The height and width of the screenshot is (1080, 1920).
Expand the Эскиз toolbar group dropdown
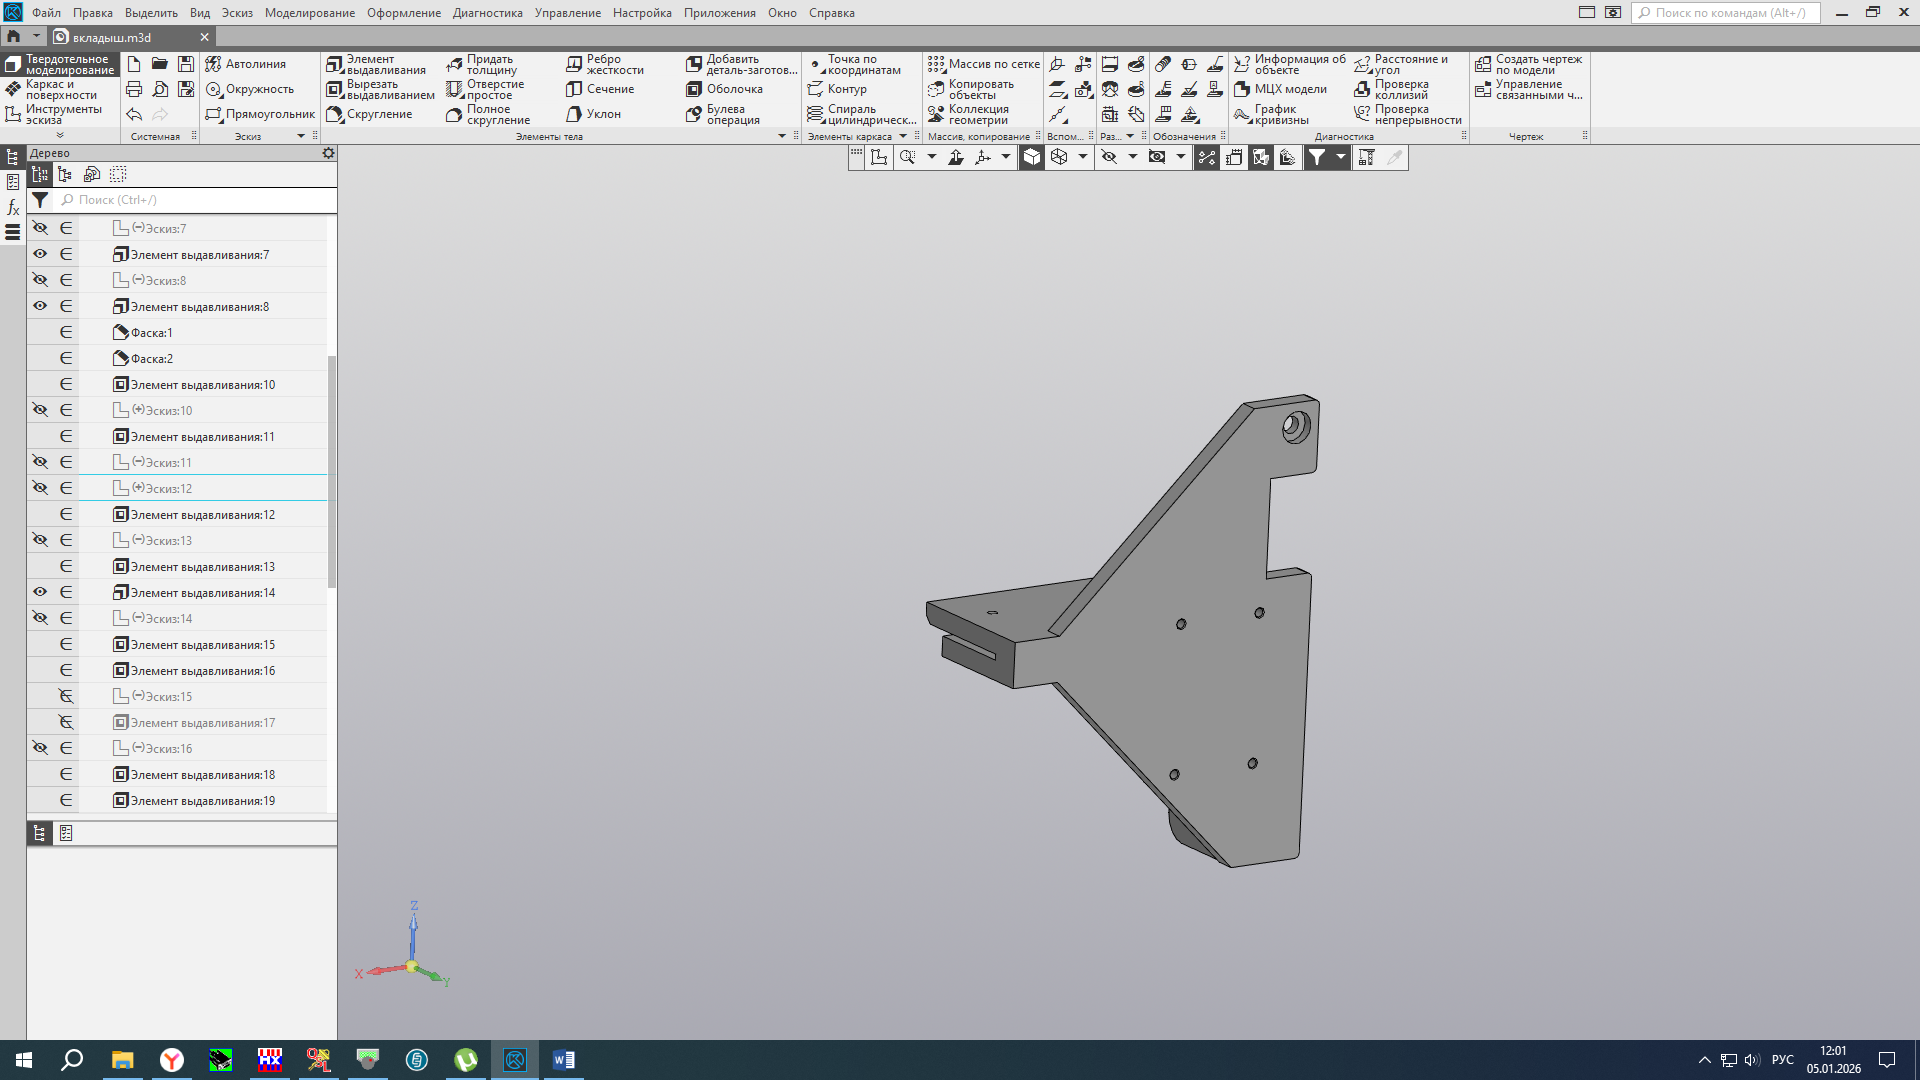coord(301,136)
